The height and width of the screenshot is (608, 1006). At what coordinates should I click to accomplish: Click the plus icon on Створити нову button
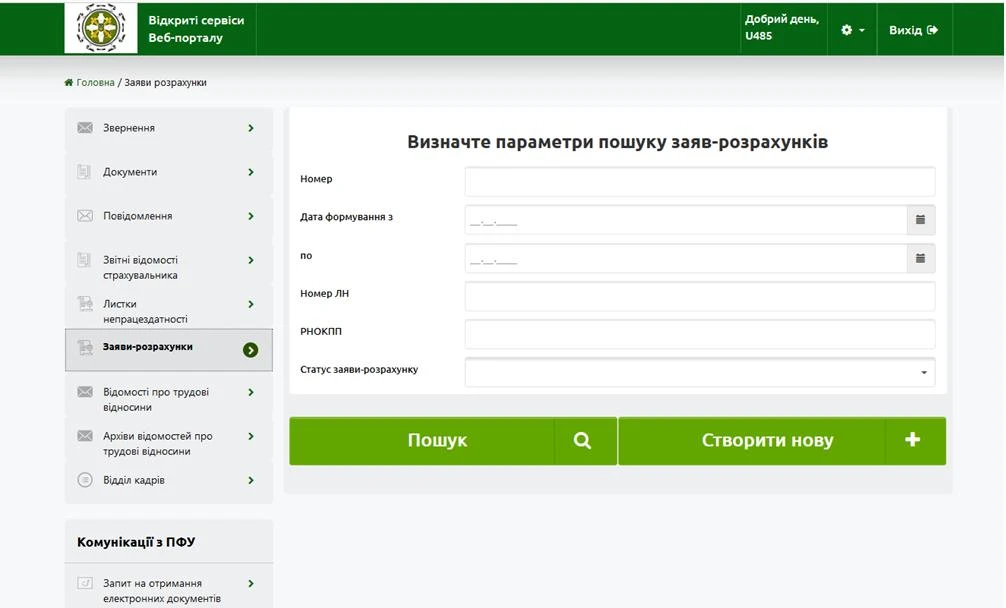912,441
